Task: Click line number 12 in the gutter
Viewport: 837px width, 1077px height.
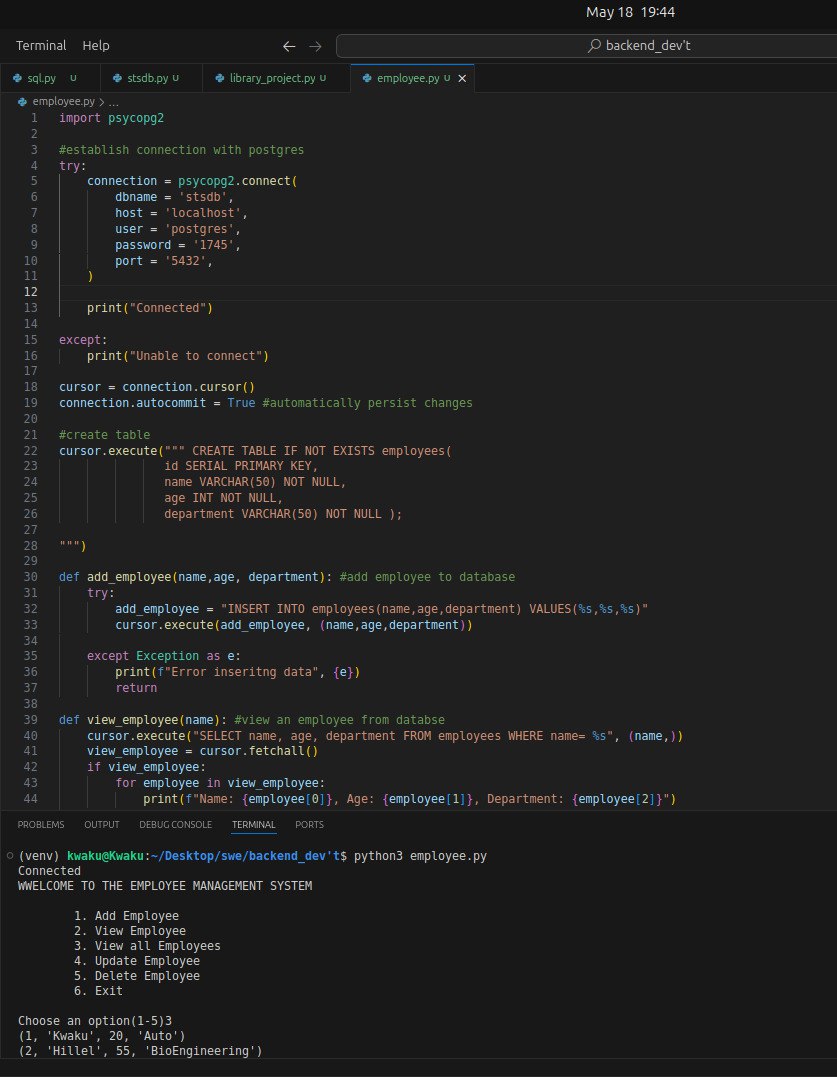Action: [31, 292]
